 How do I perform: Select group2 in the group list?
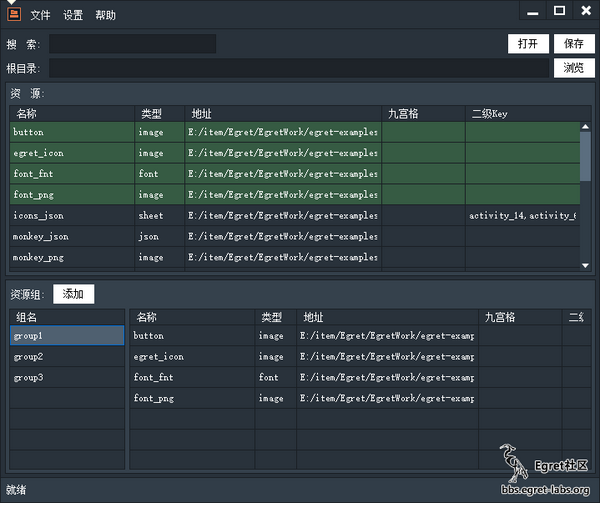click(67, 357)
